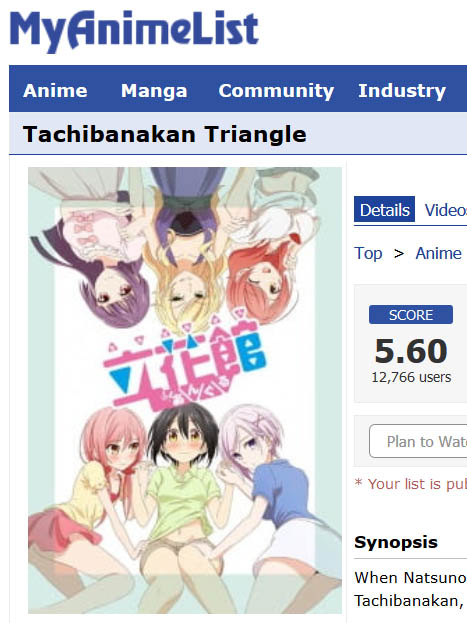
Task: Click the blue SCORE badge
Action: (x=411, y=315)
